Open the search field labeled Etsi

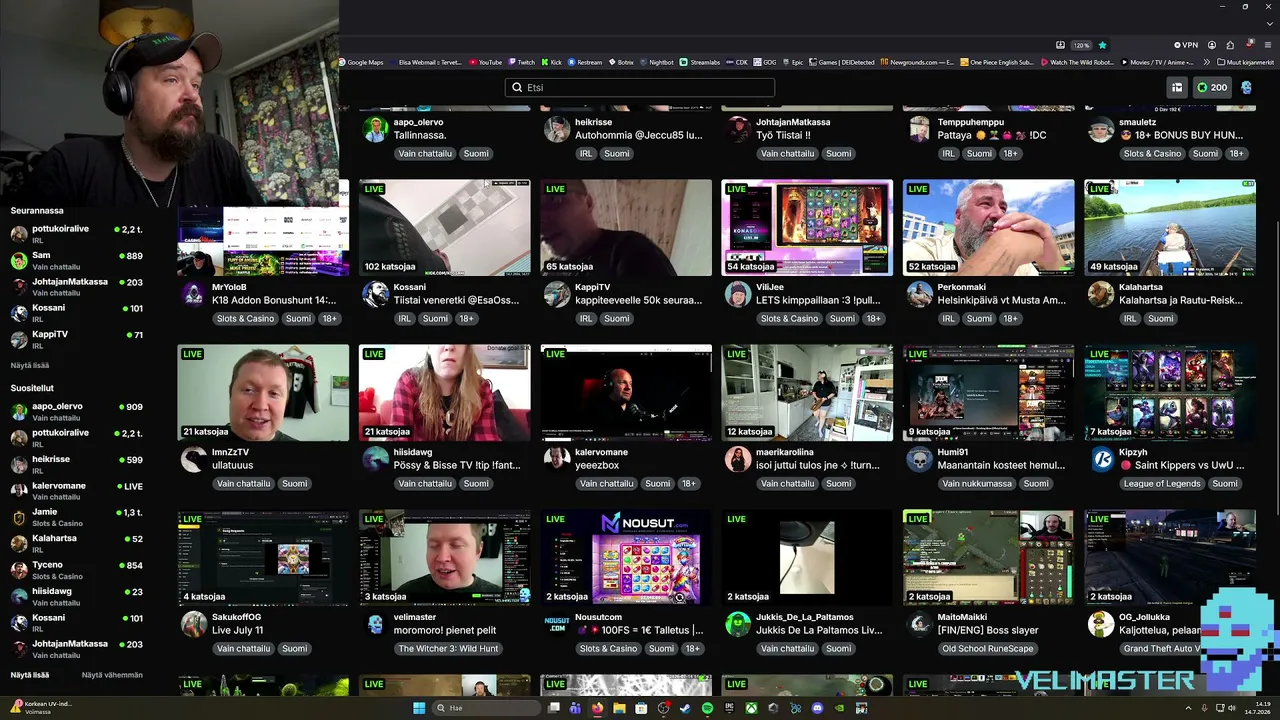click(640, 88)
